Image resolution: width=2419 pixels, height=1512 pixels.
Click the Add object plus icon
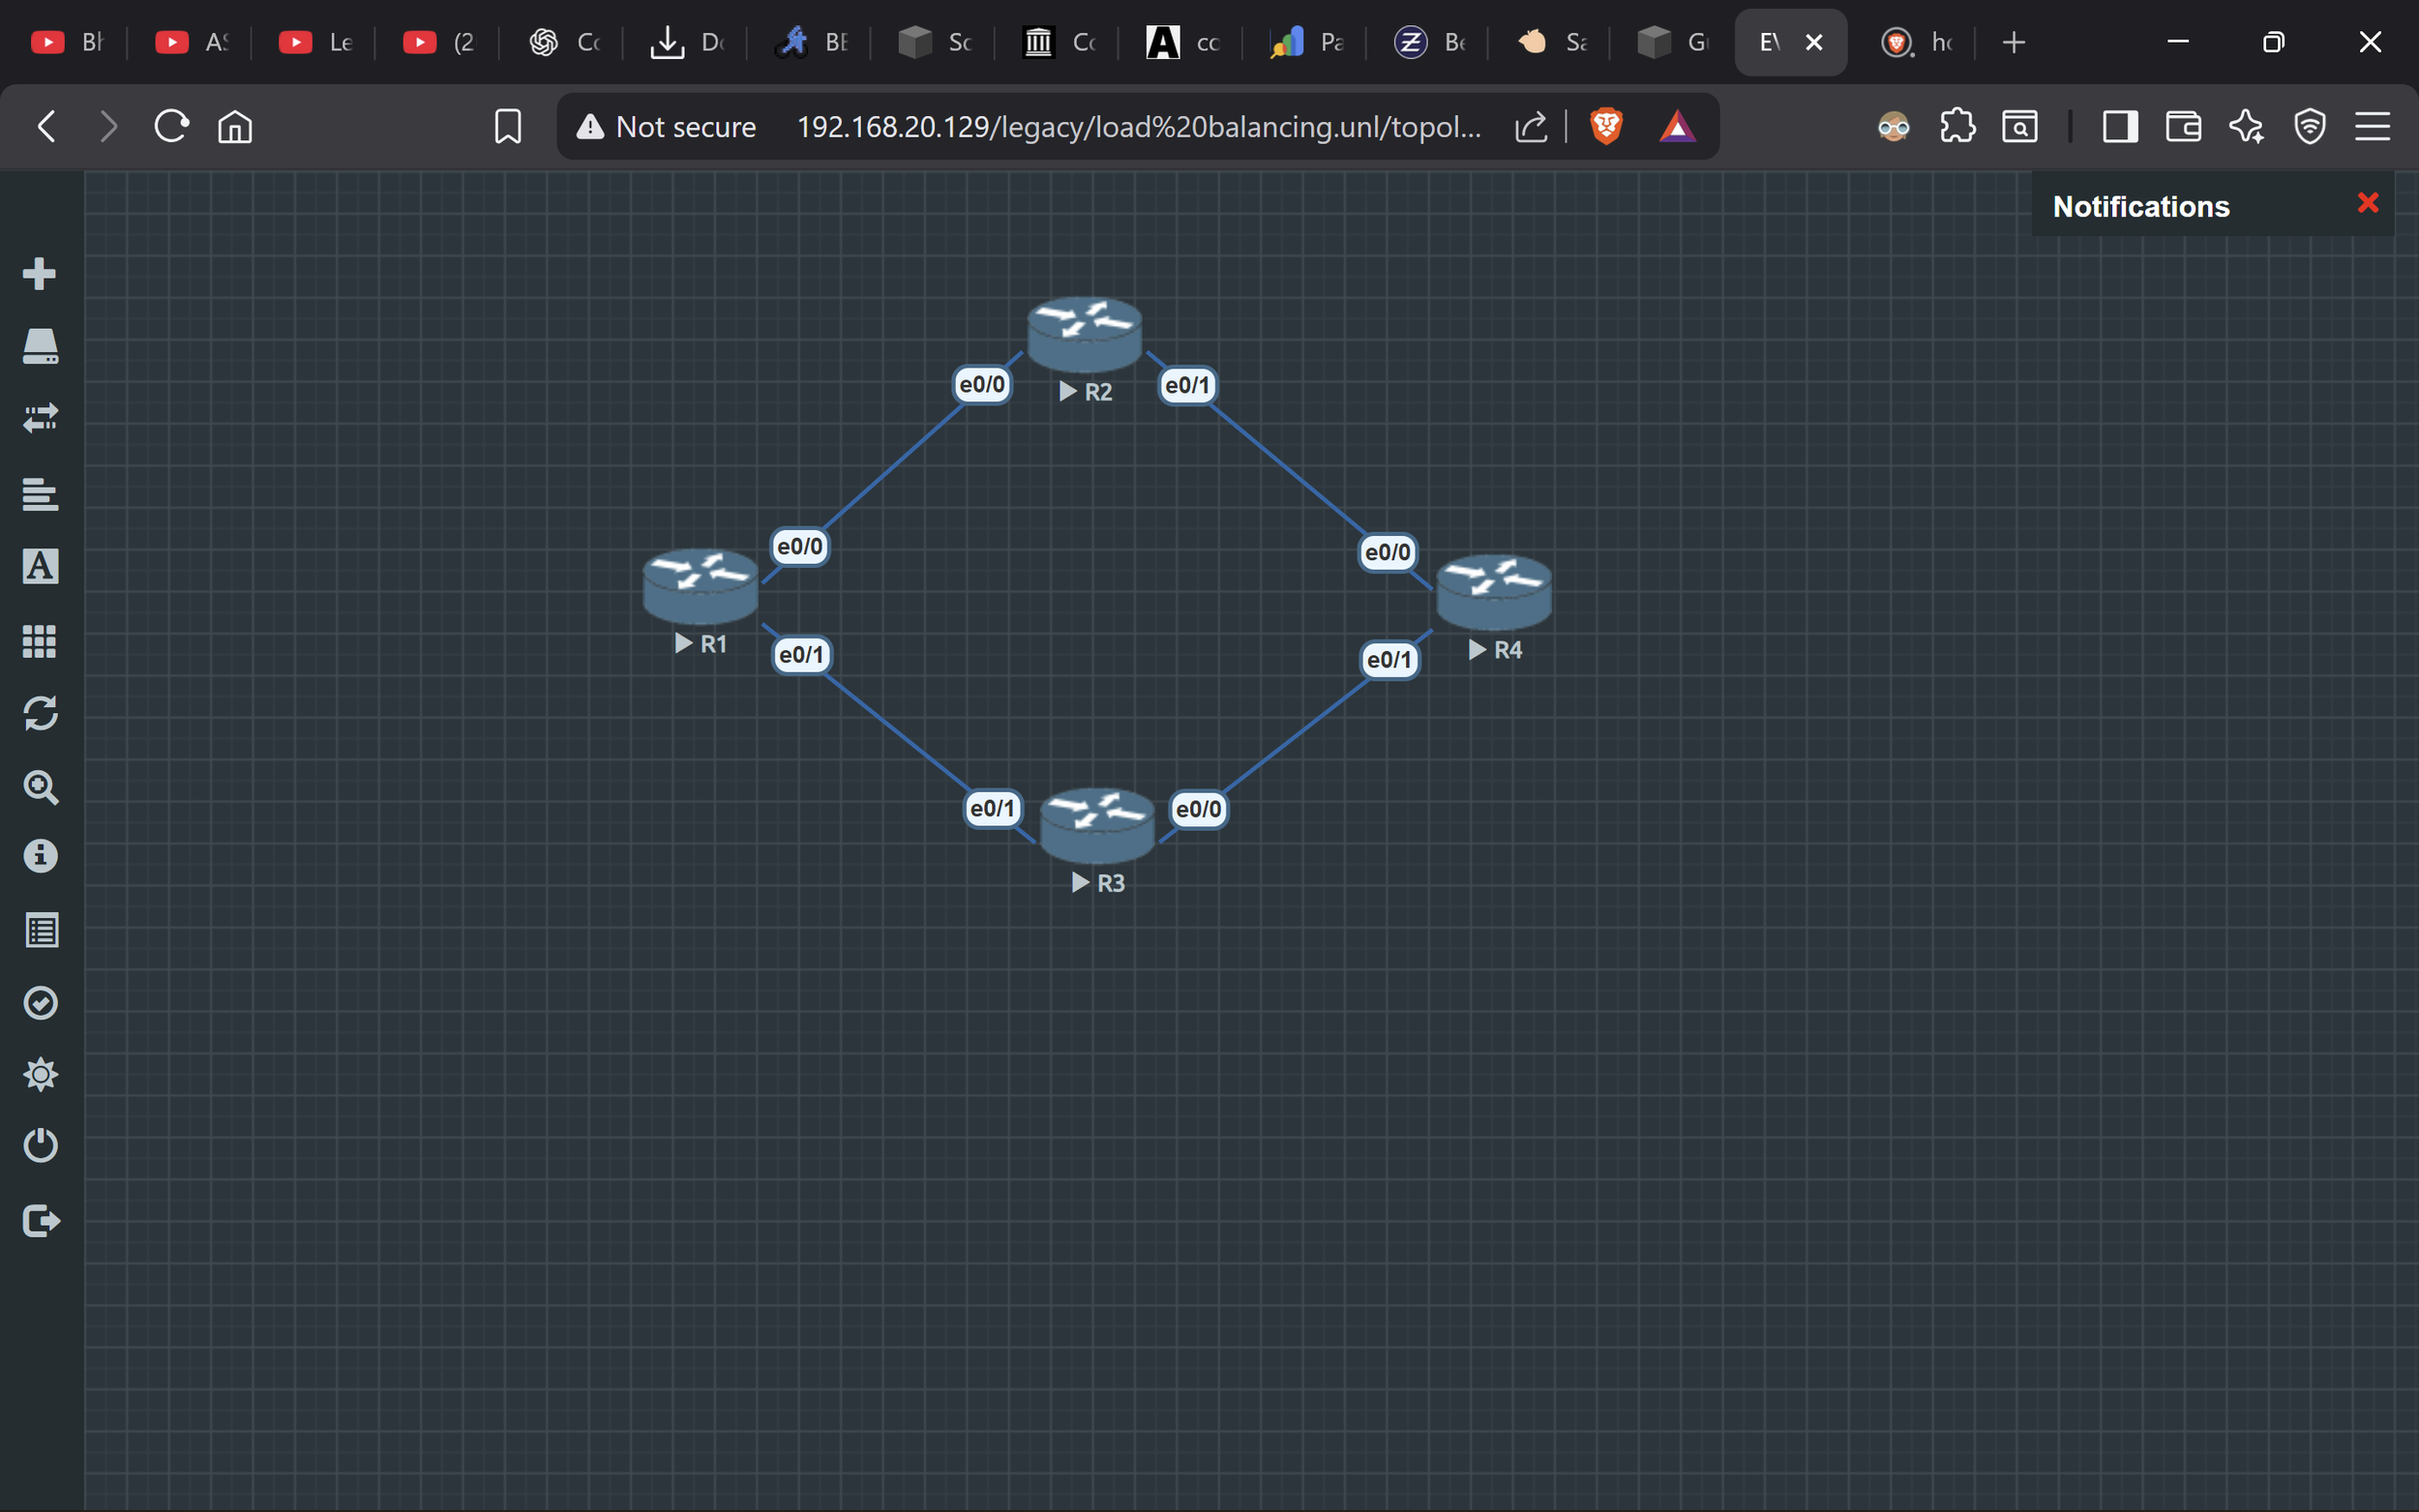(40, 273)
